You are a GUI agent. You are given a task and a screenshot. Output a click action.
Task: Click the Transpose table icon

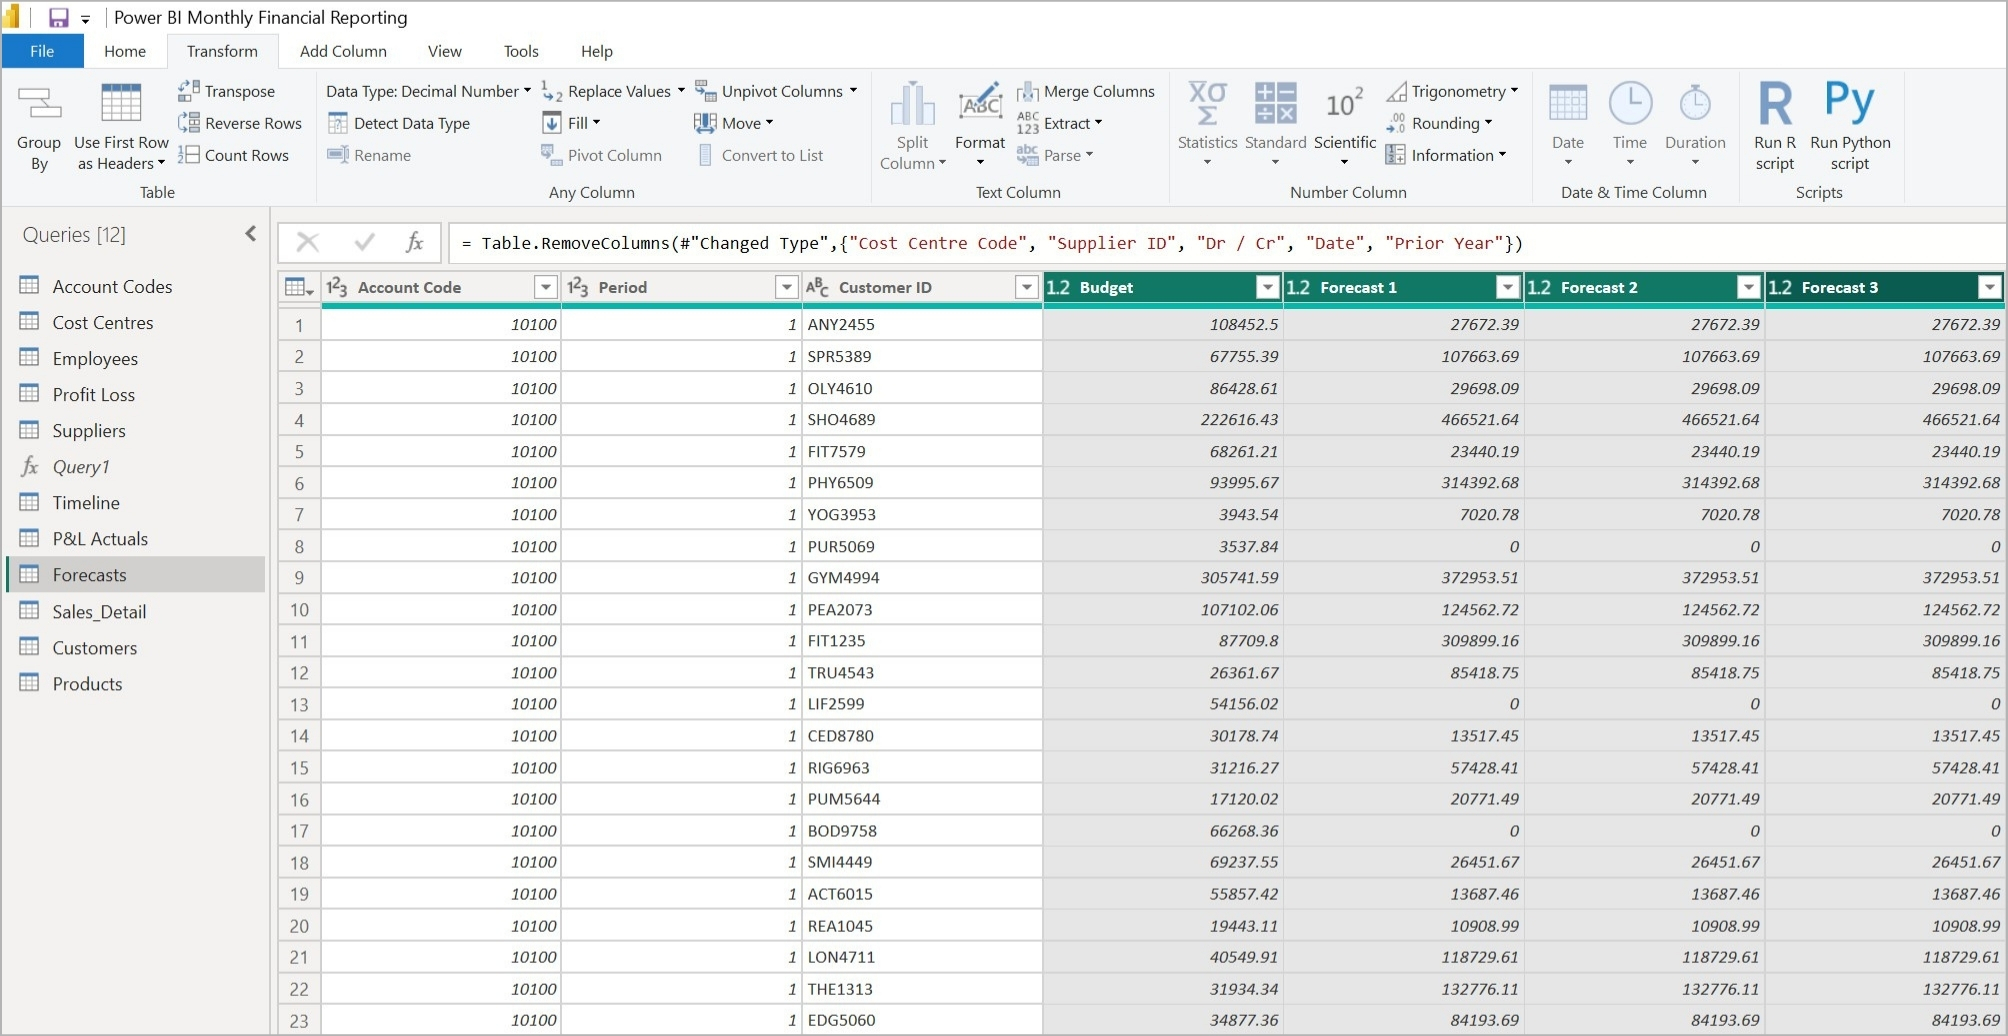[188, 91]
